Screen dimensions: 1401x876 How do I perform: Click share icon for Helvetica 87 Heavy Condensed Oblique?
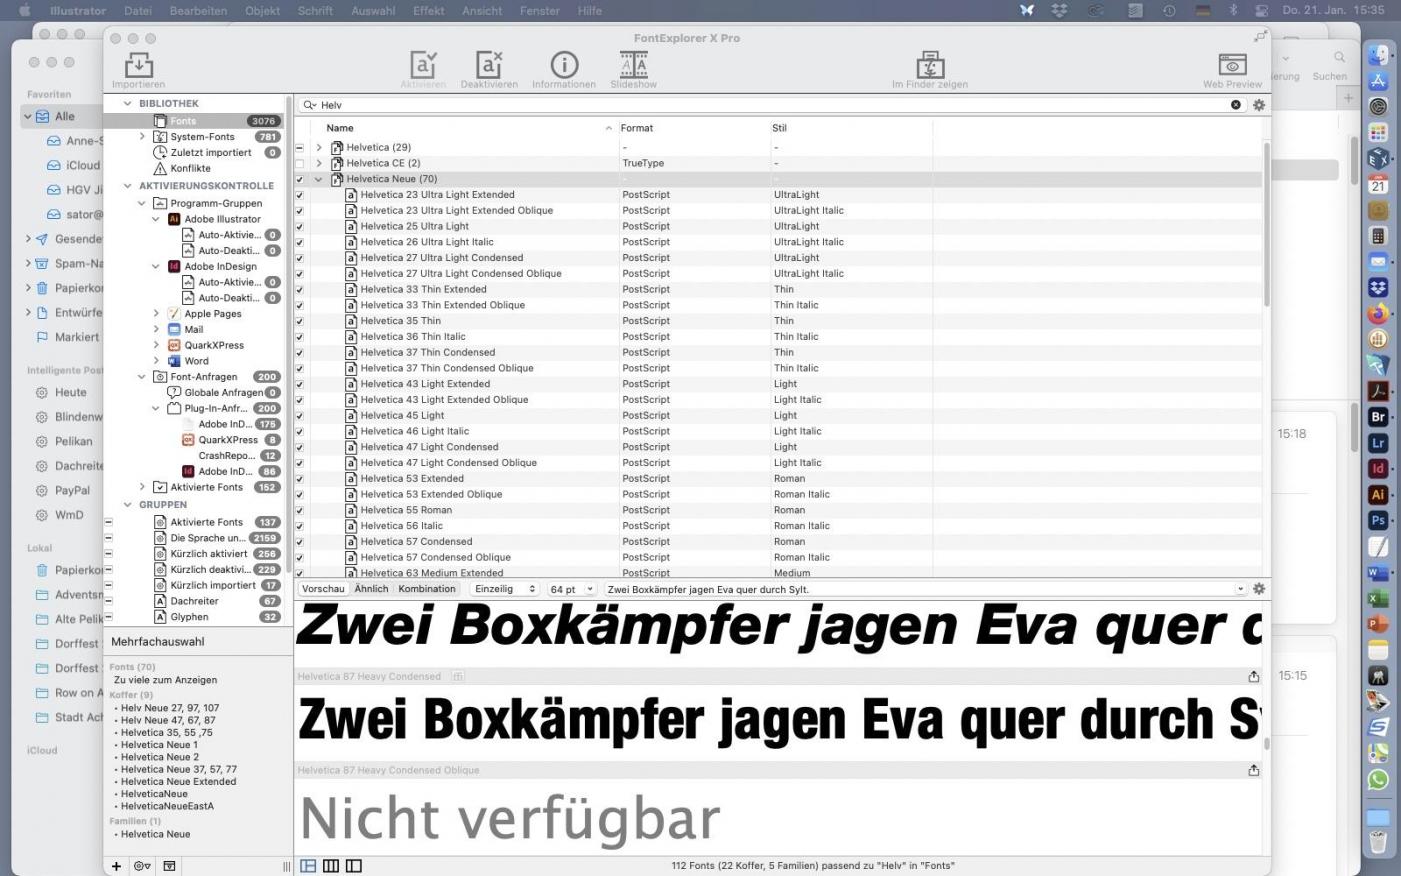(1253, 771)
